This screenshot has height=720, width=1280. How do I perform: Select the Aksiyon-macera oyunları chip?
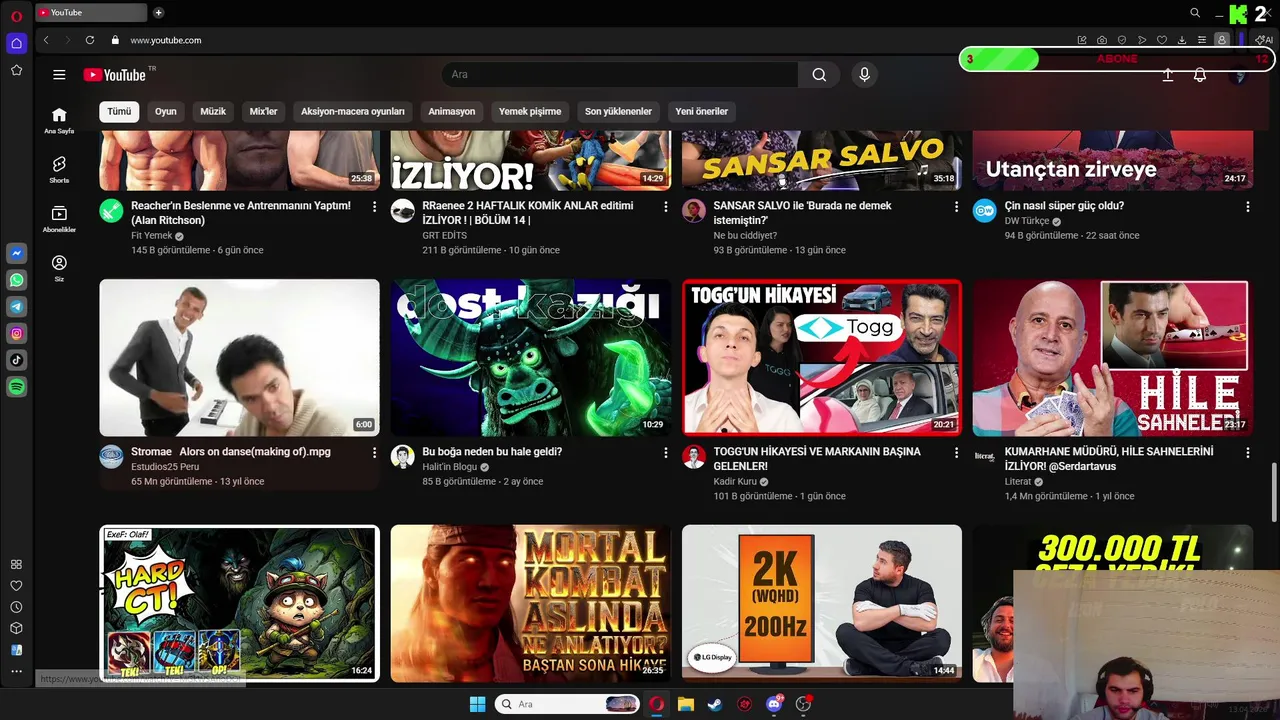pyautogui.click(x=353, y=111)
